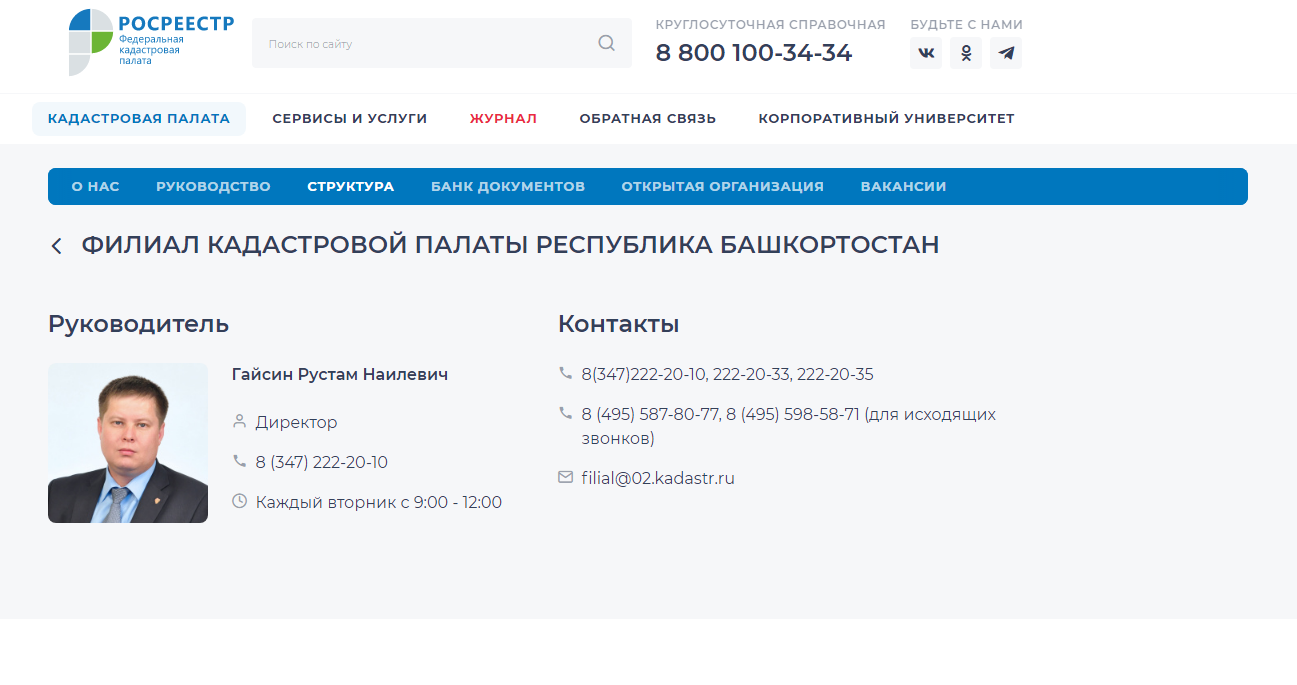Open БАНК ДОКУМЕНТОВ in blue navigation

tap(508, 186)
